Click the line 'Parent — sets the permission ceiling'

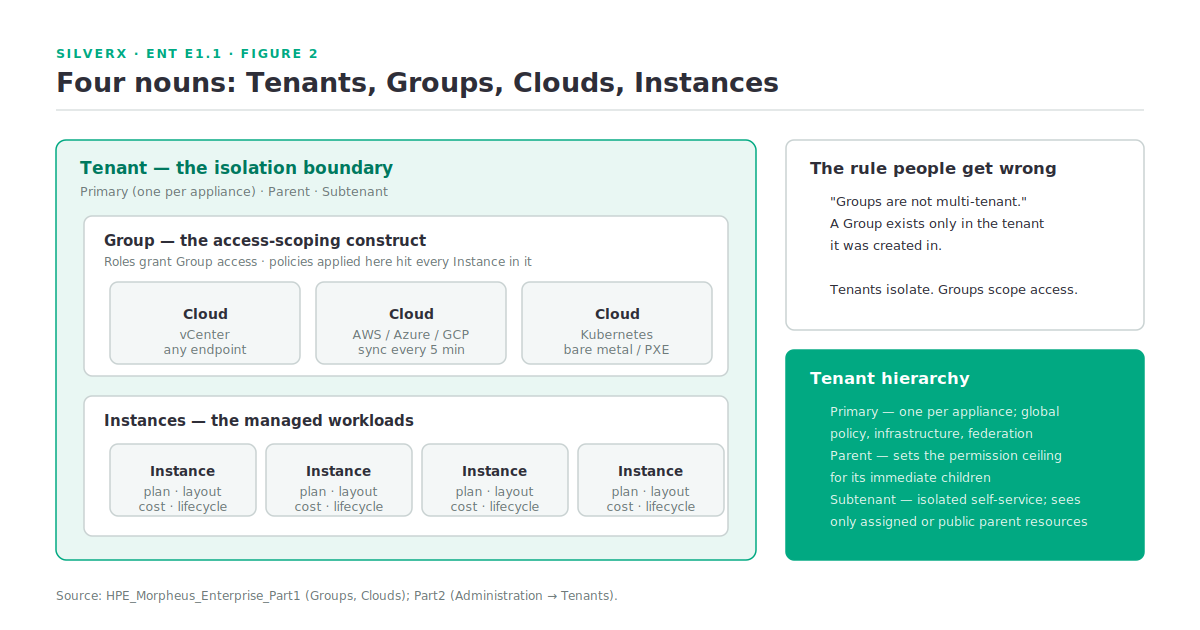(x=946, y=456)
